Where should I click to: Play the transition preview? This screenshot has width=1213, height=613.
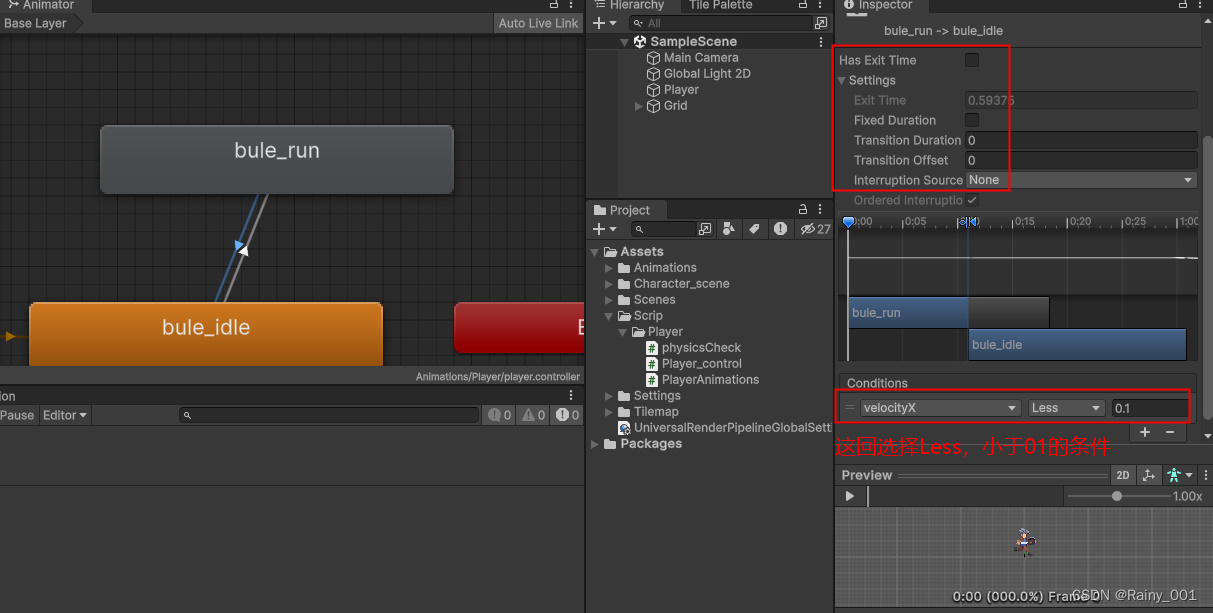[x=850, y=496]
